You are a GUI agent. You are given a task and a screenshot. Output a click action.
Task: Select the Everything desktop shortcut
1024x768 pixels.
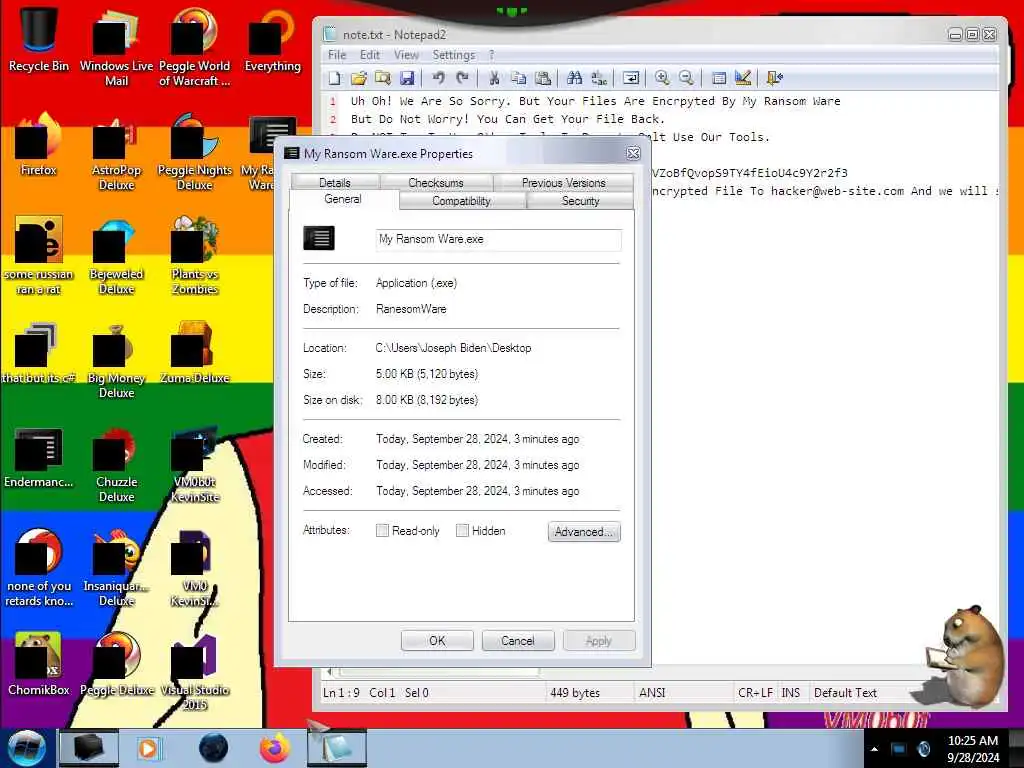point(273,39)
